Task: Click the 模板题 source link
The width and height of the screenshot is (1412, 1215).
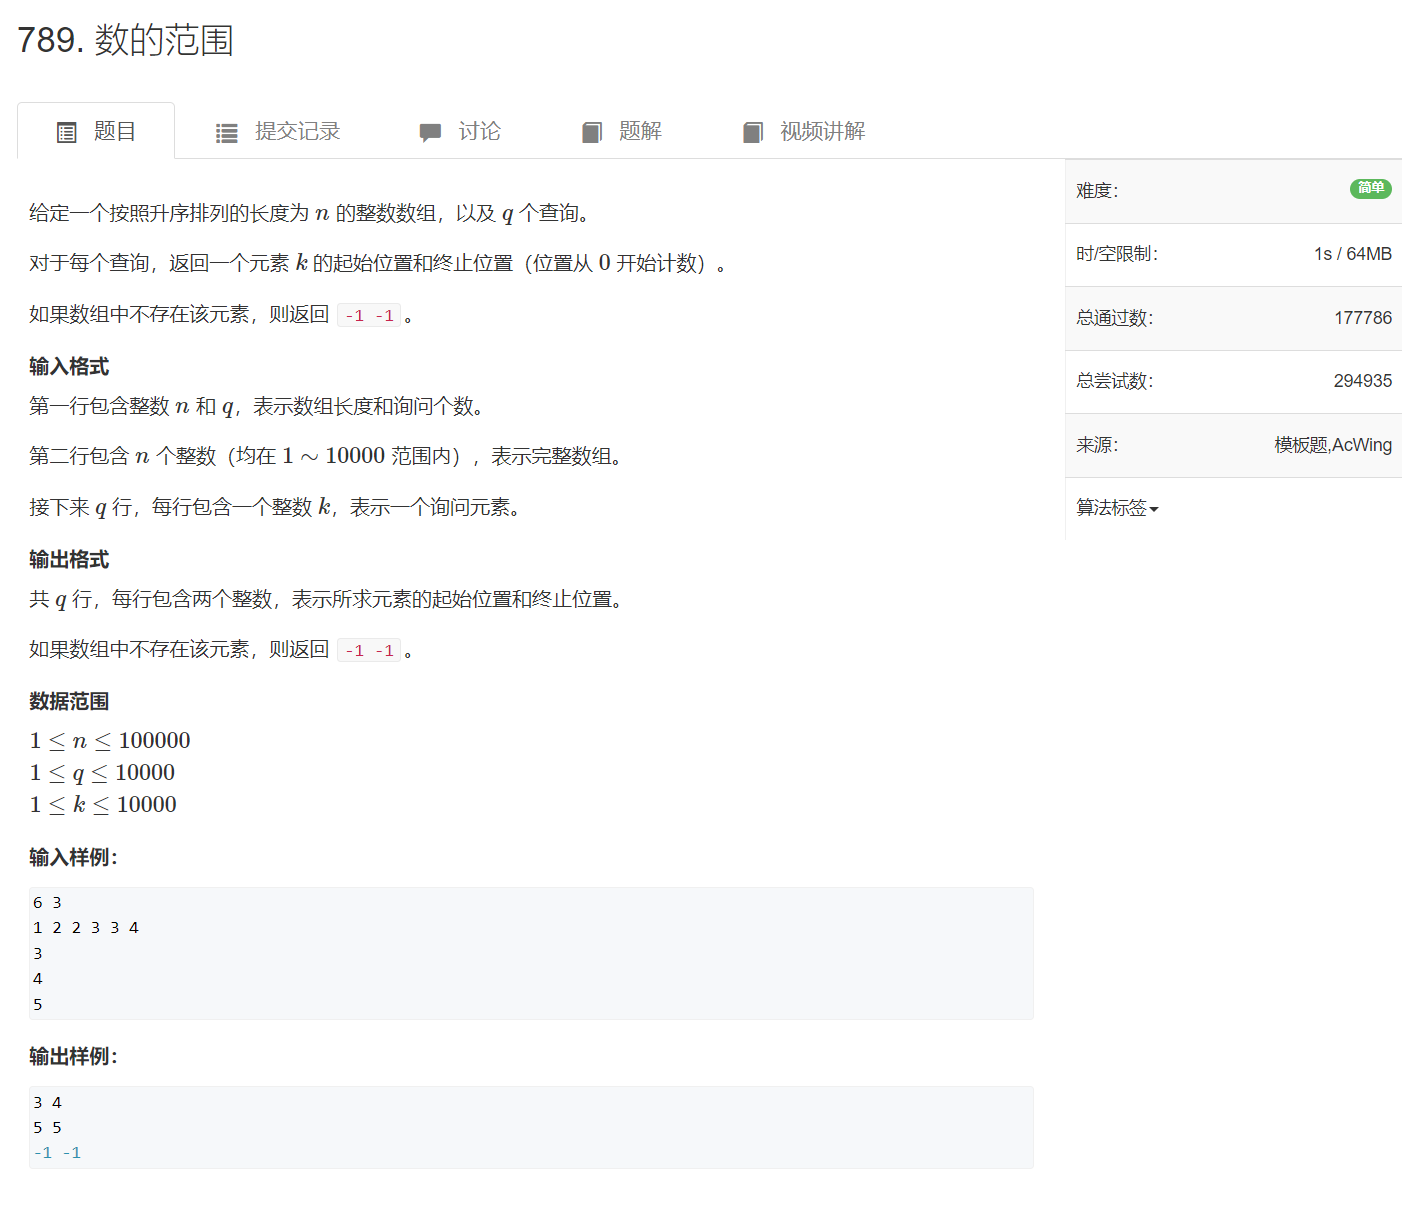Action: click(1301, 445)
